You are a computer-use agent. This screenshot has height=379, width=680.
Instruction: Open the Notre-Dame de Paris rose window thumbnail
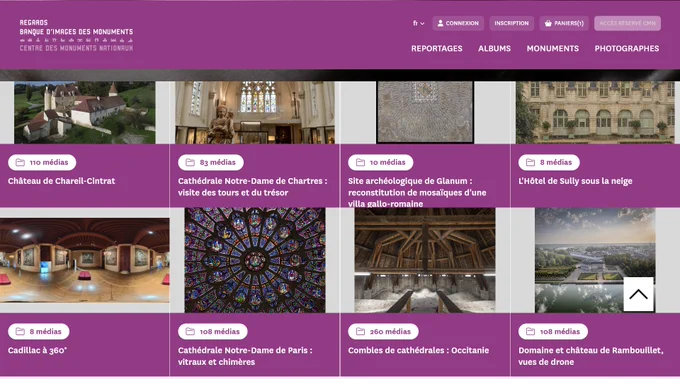click(x=255, y=260)
